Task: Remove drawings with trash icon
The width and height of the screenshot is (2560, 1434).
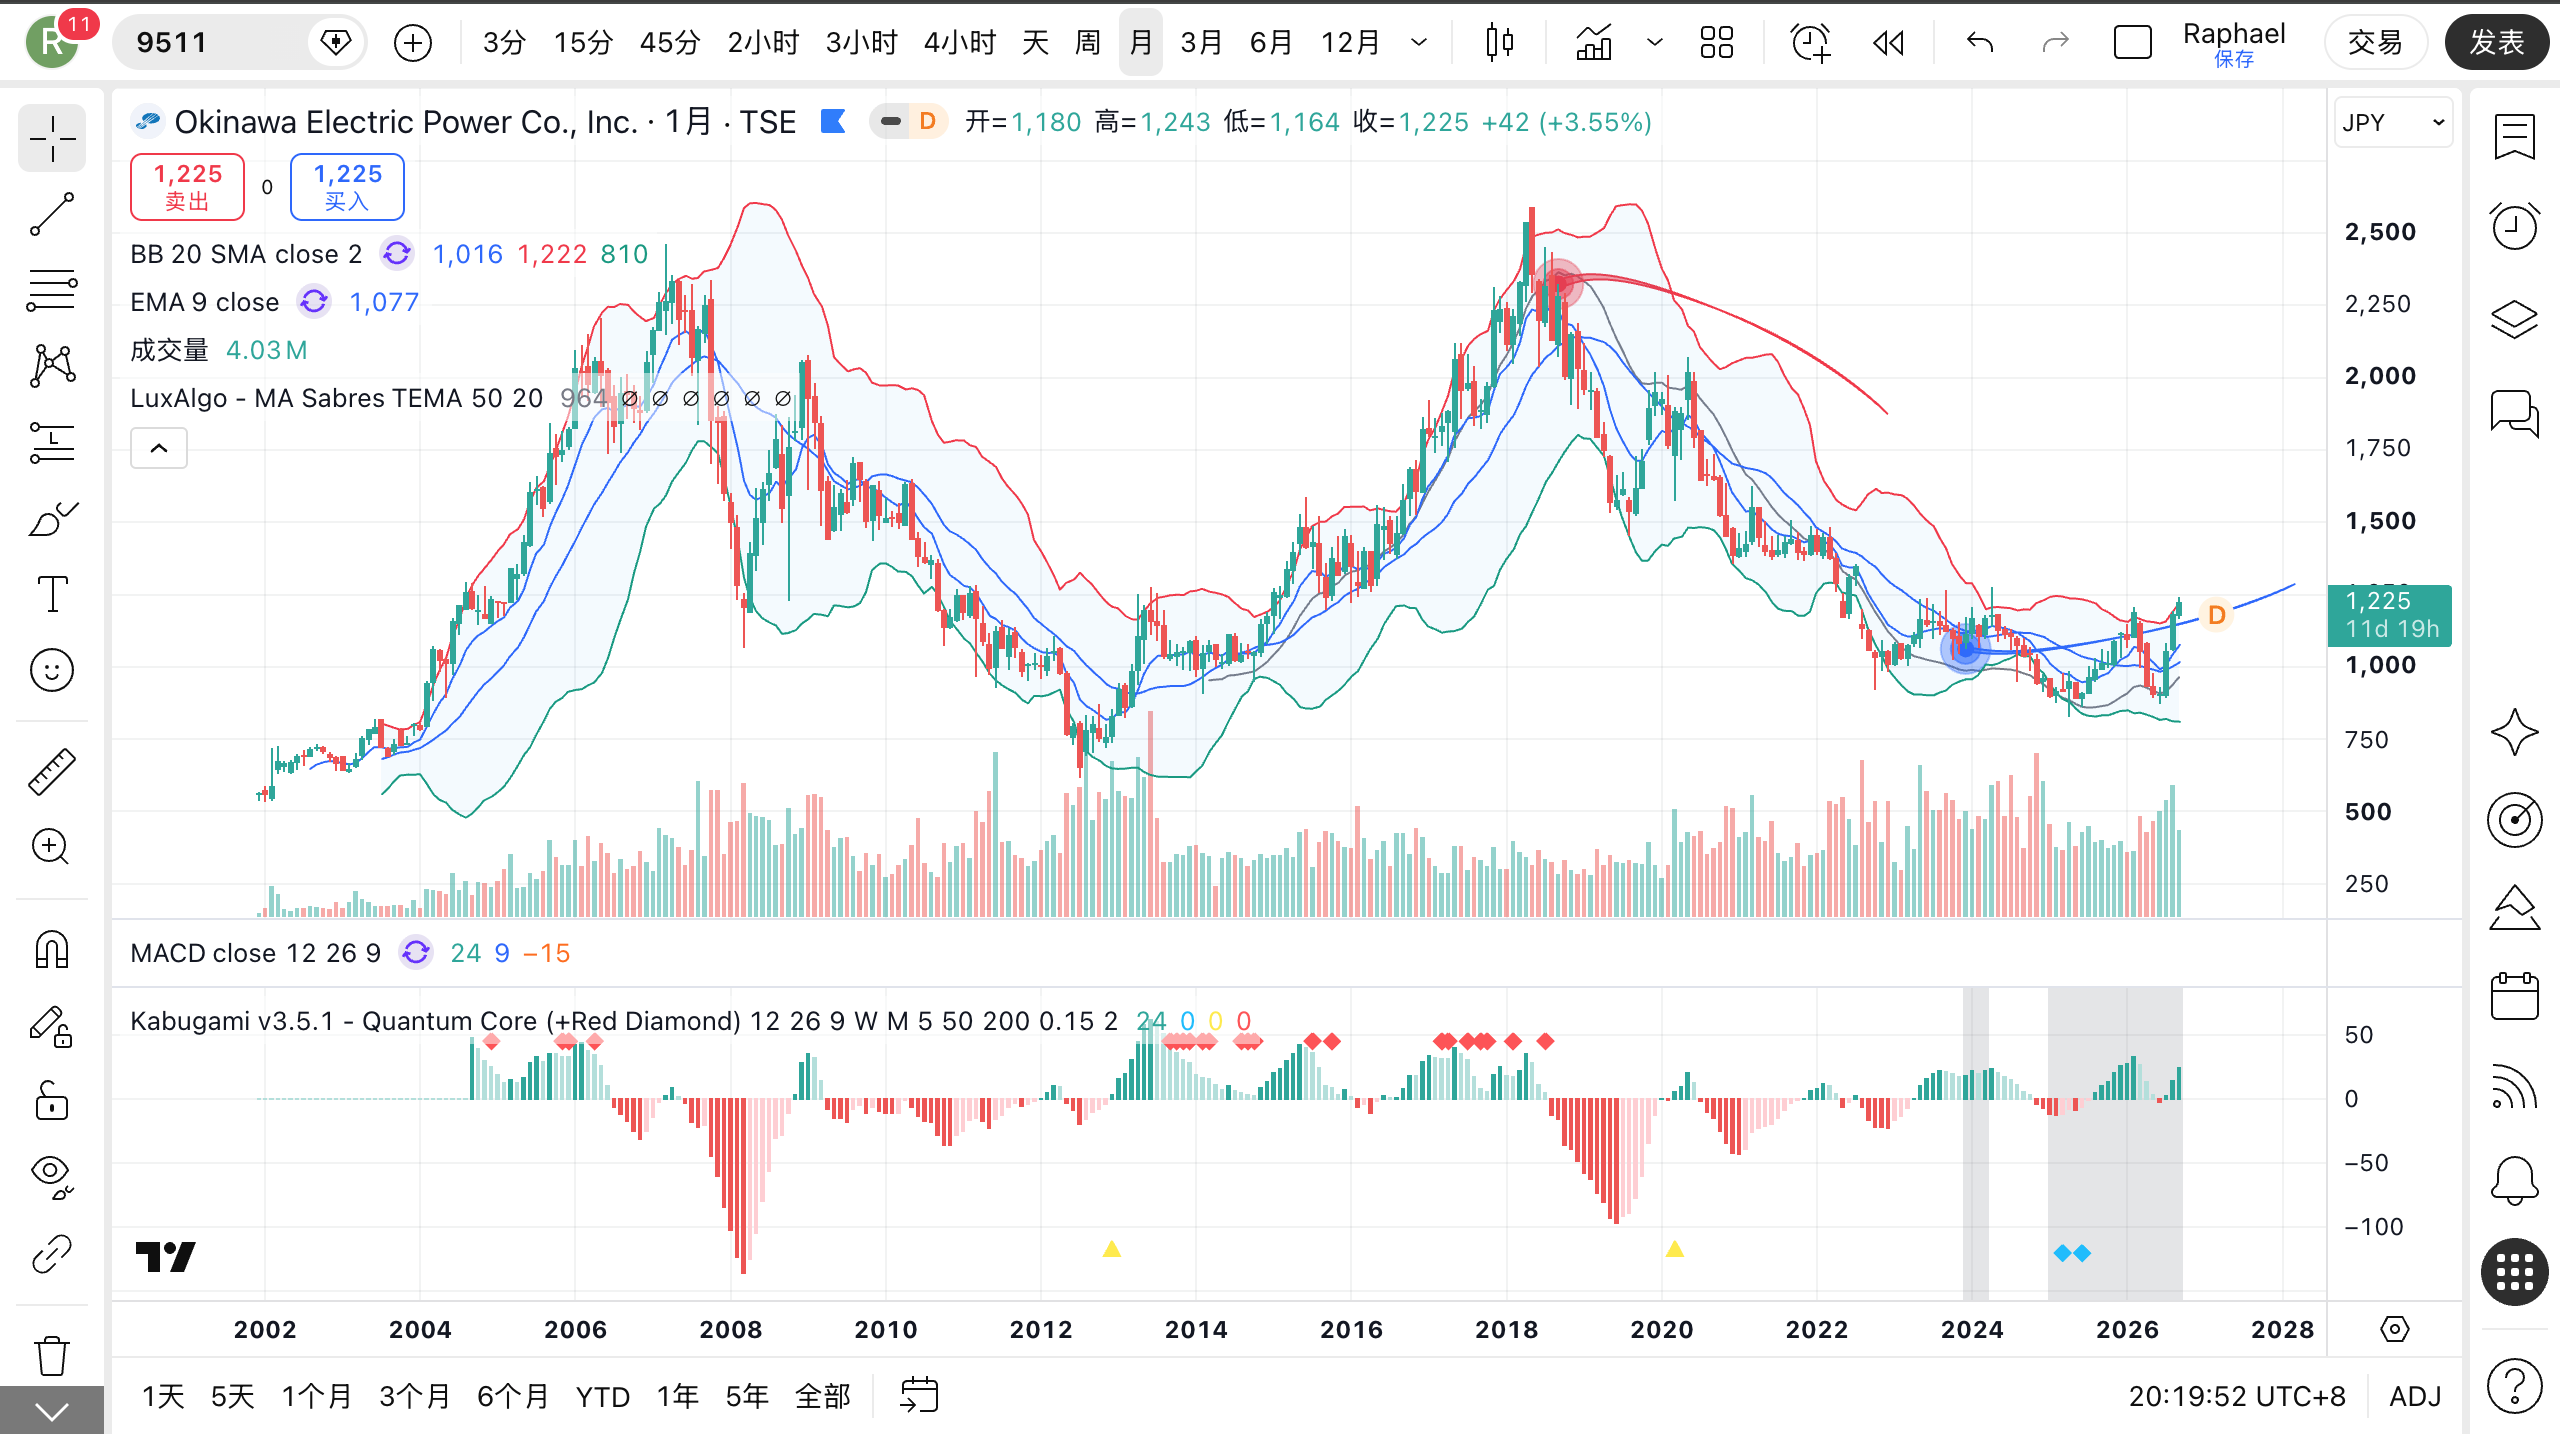Action: 52,1355
